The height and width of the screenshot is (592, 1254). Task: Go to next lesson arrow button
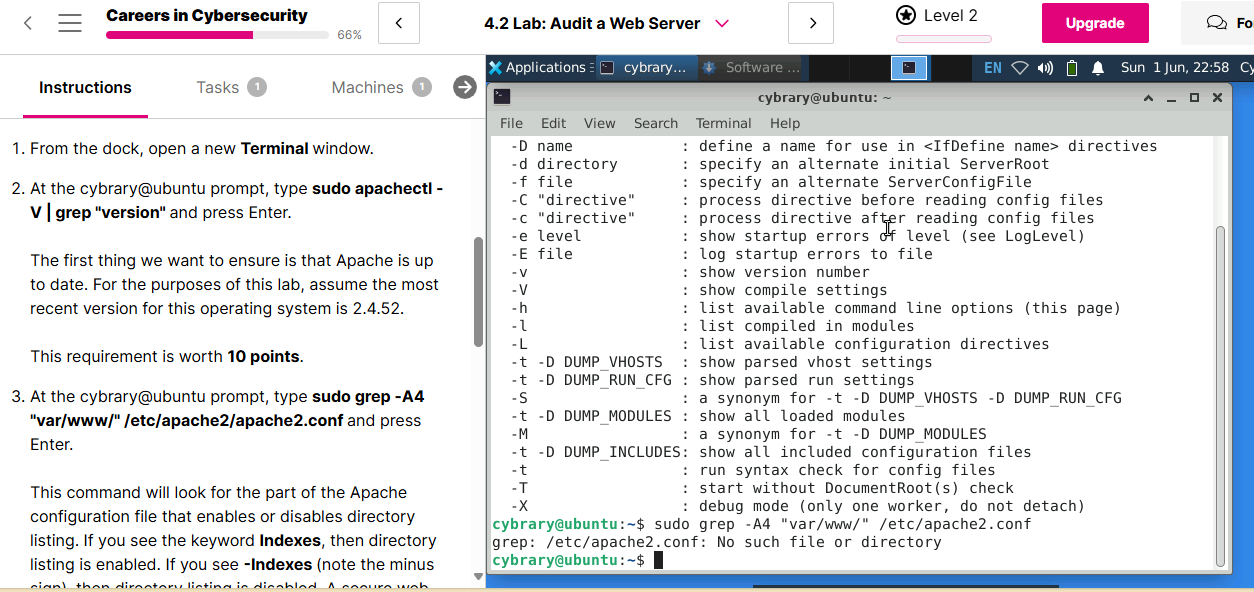click(811, 23)
